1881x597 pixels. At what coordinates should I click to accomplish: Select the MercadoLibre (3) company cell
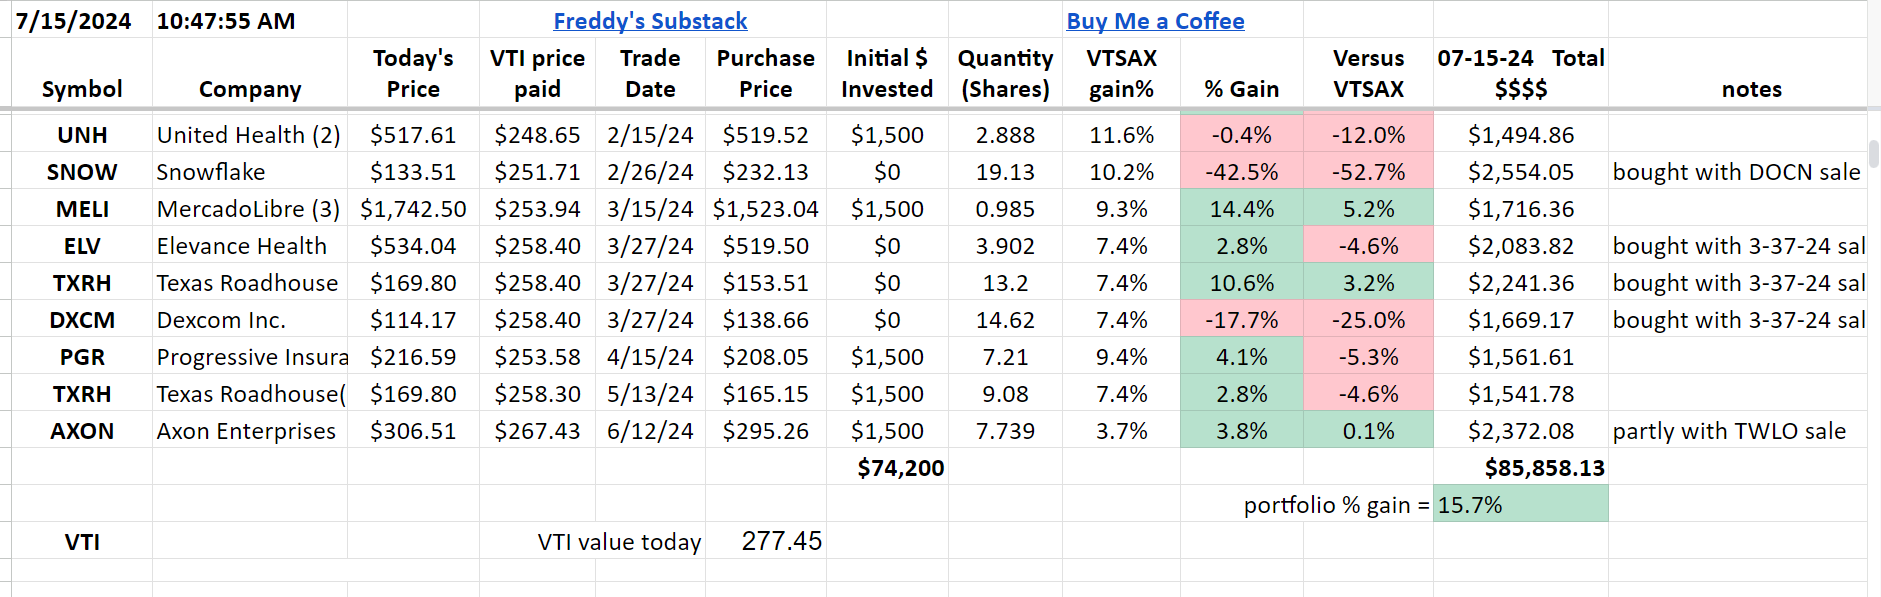click(250, 209)
